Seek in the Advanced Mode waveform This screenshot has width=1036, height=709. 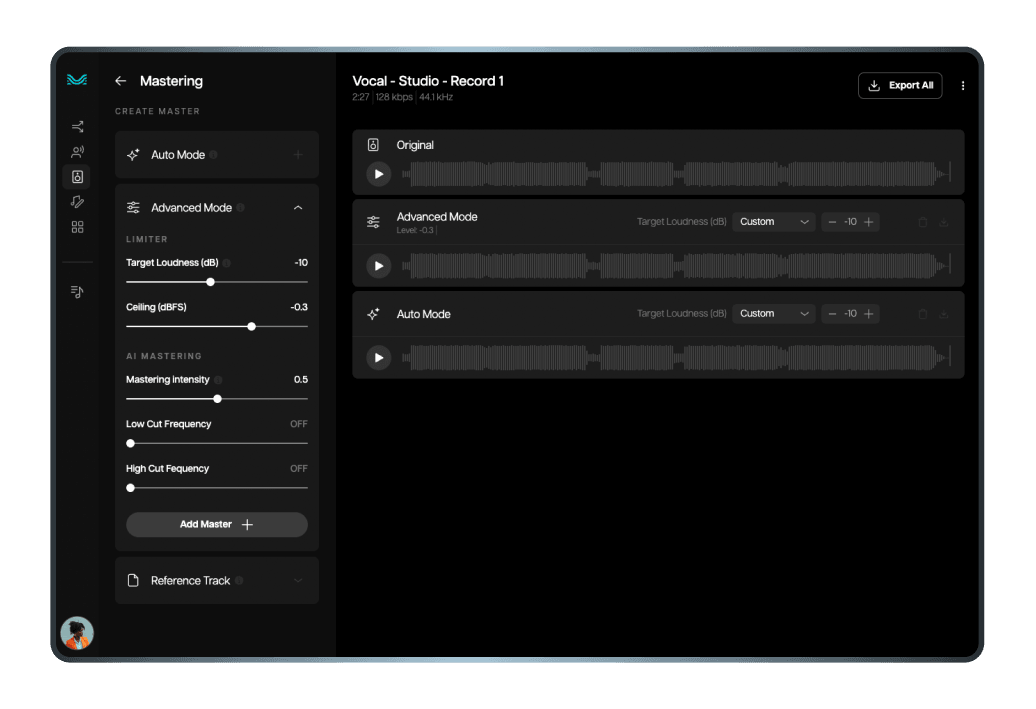coord(676,266)
